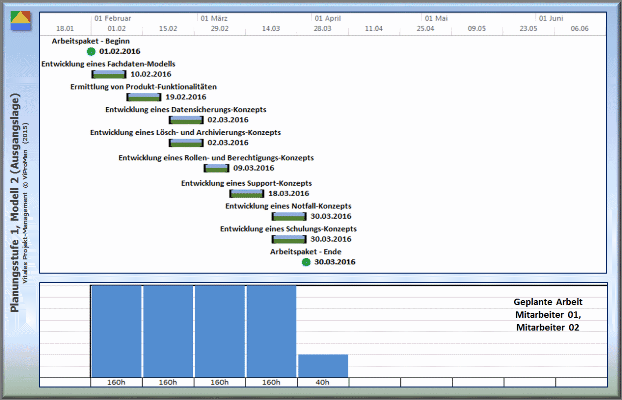The width and height of the screenshot is (622, 400).
Task: Select the Schulungs-Konzepts task bar
Action: [289, 239]
